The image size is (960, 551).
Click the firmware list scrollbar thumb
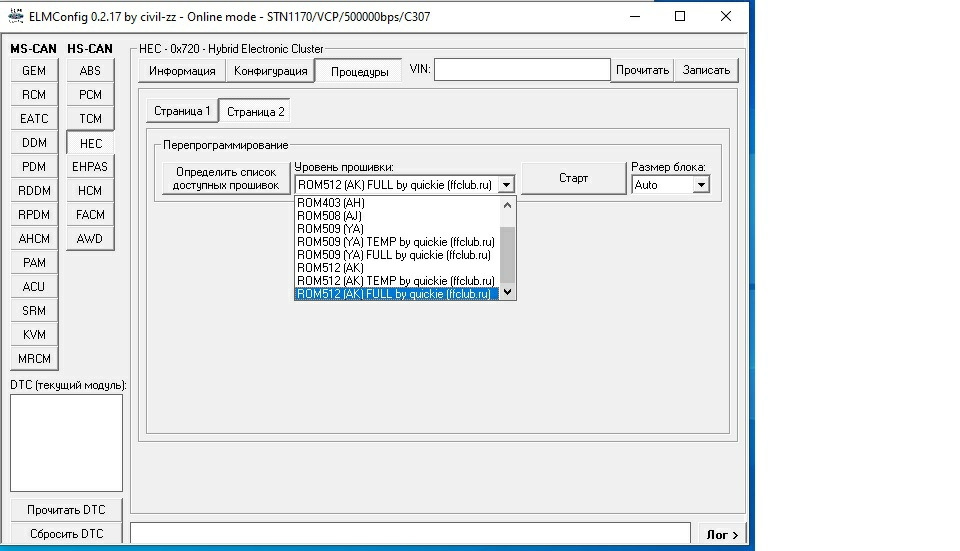pos(507,255)
